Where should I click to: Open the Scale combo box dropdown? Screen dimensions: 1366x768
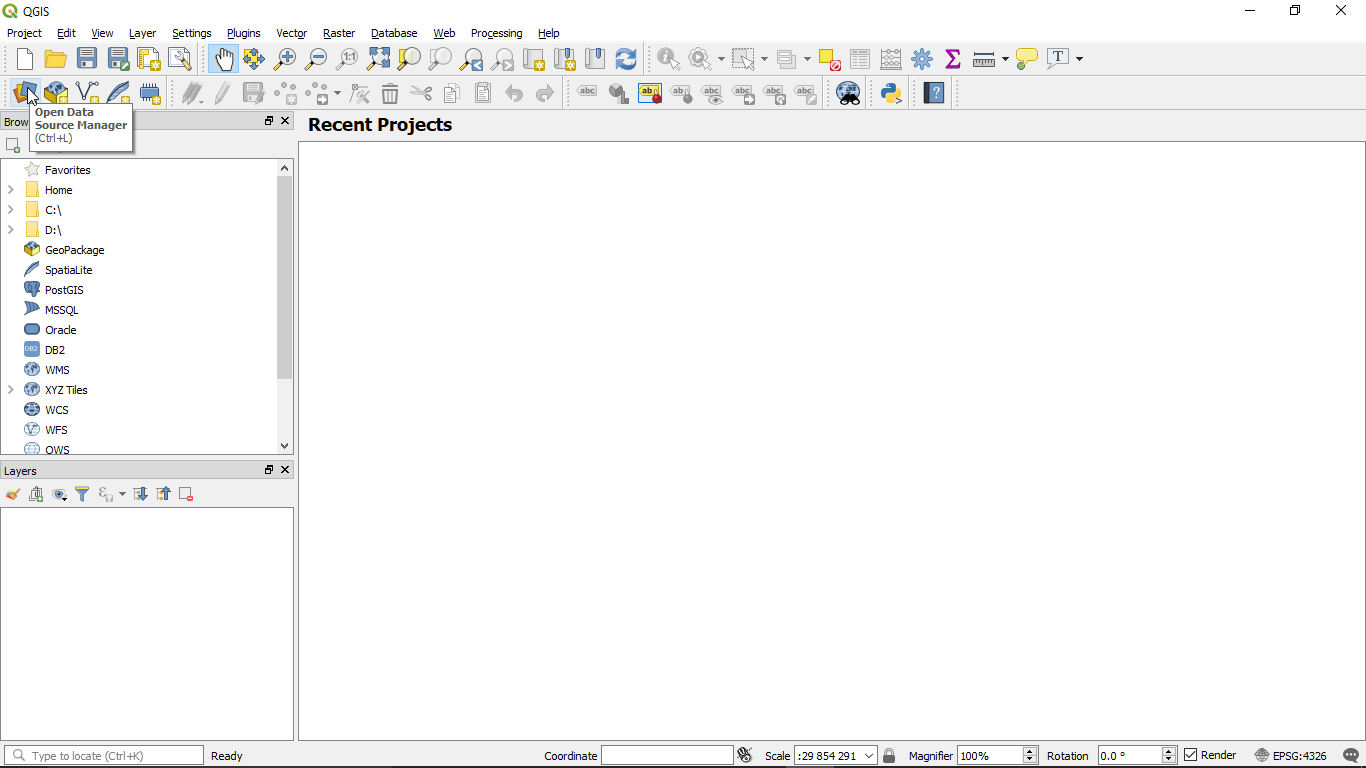click(869, 756)
